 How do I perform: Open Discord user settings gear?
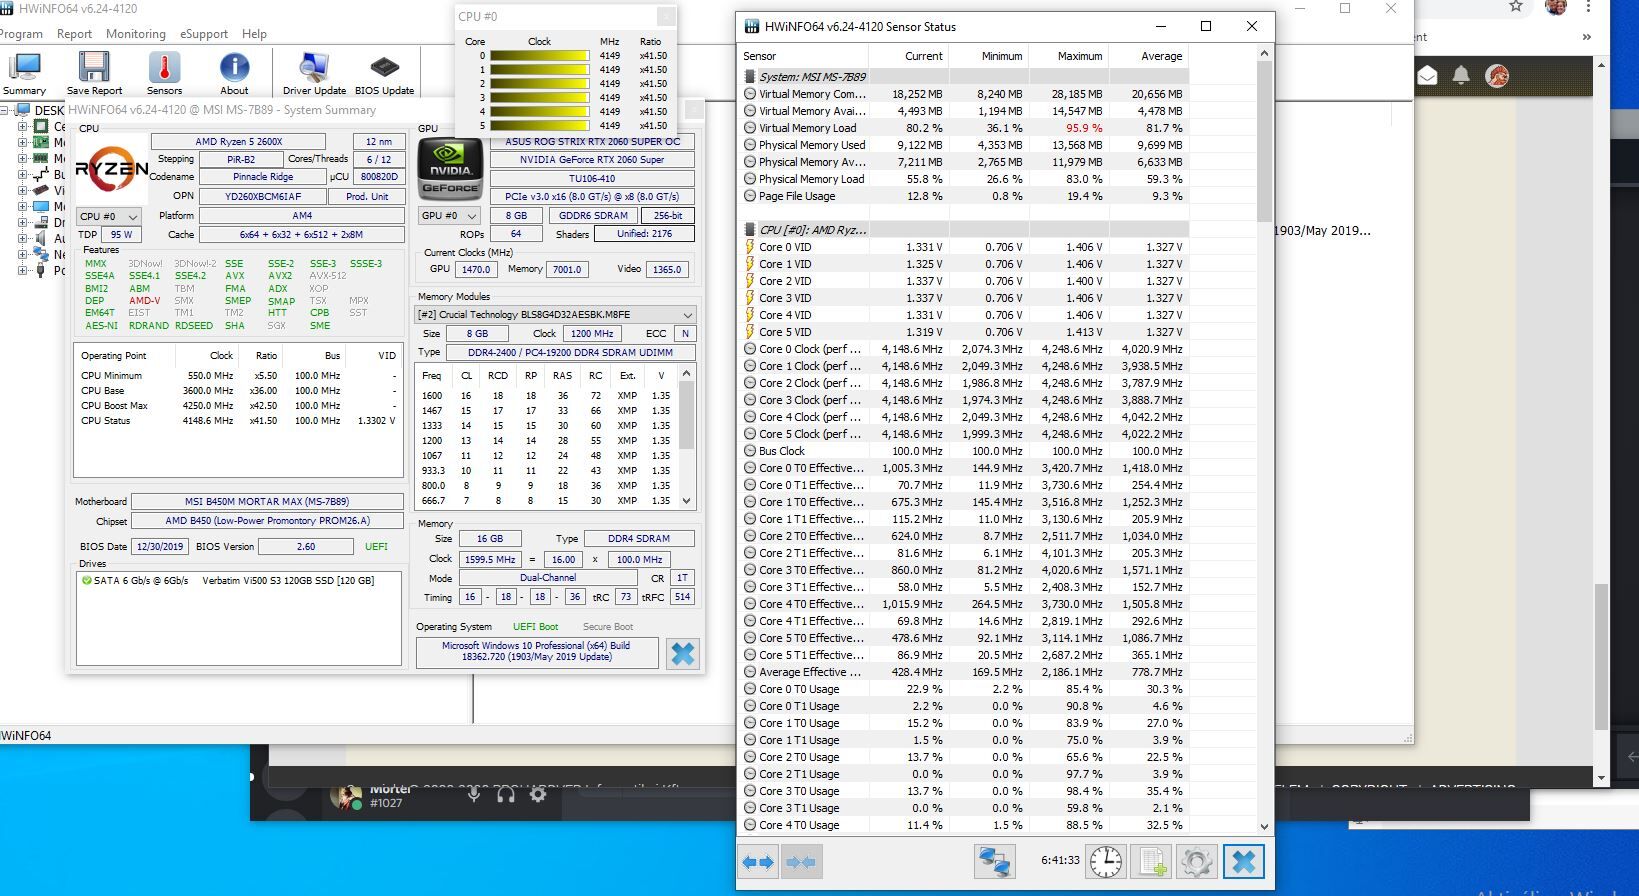(x=538, y=794)
